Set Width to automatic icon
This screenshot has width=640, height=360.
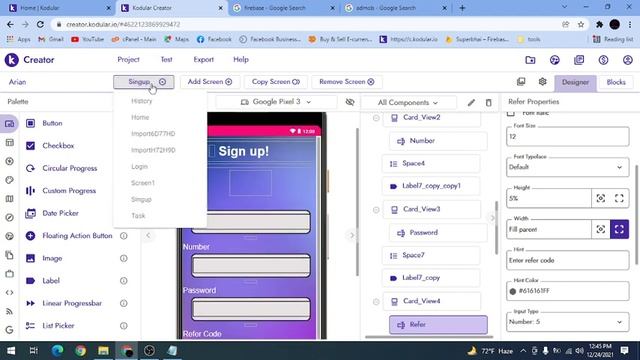(600, 229)
